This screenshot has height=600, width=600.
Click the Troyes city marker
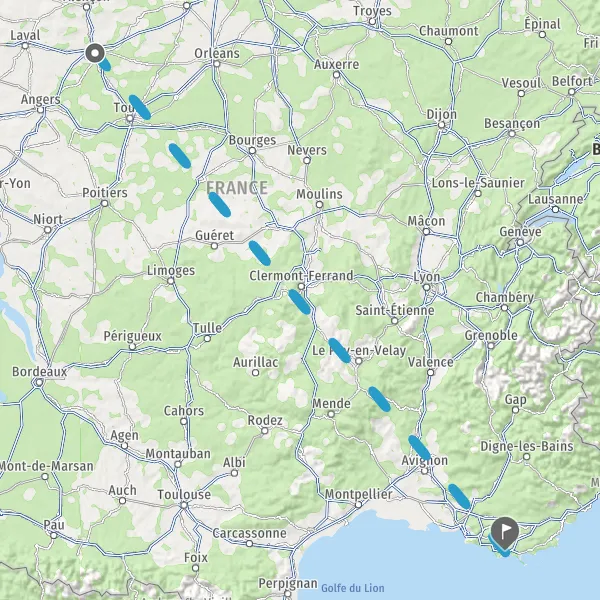pos(372,21)
